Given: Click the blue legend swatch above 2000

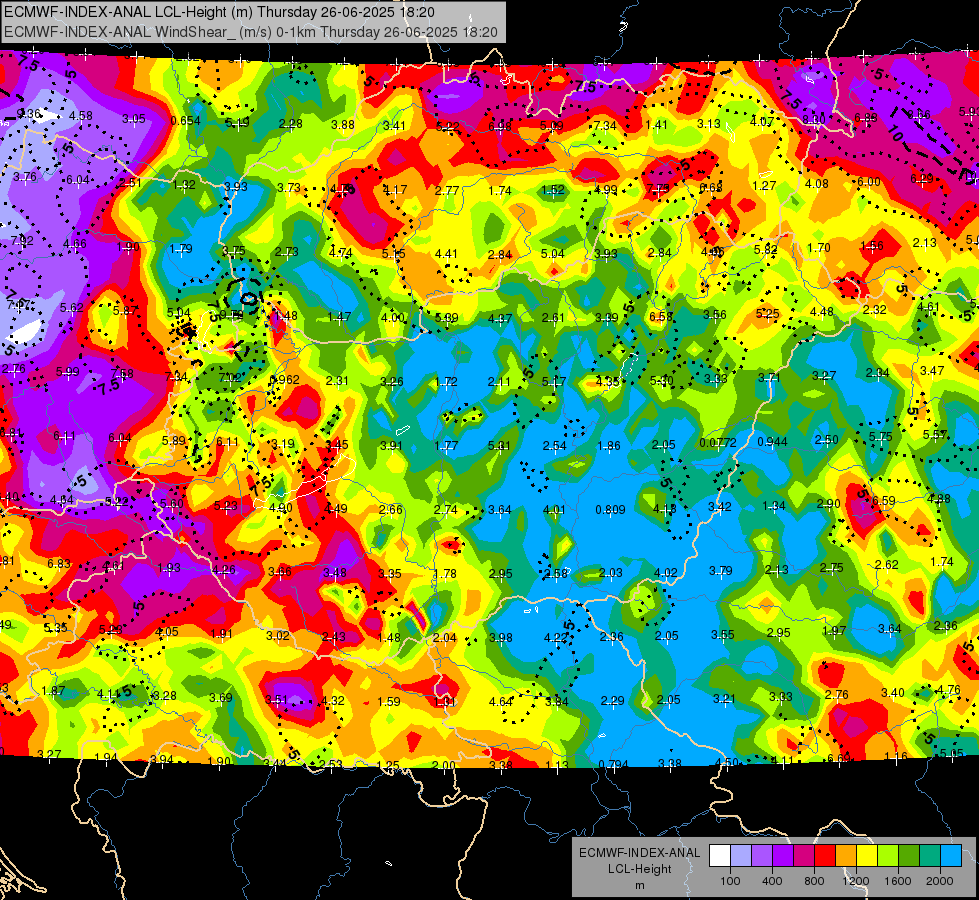Looking at the screenshot, I should pos(951,856).
